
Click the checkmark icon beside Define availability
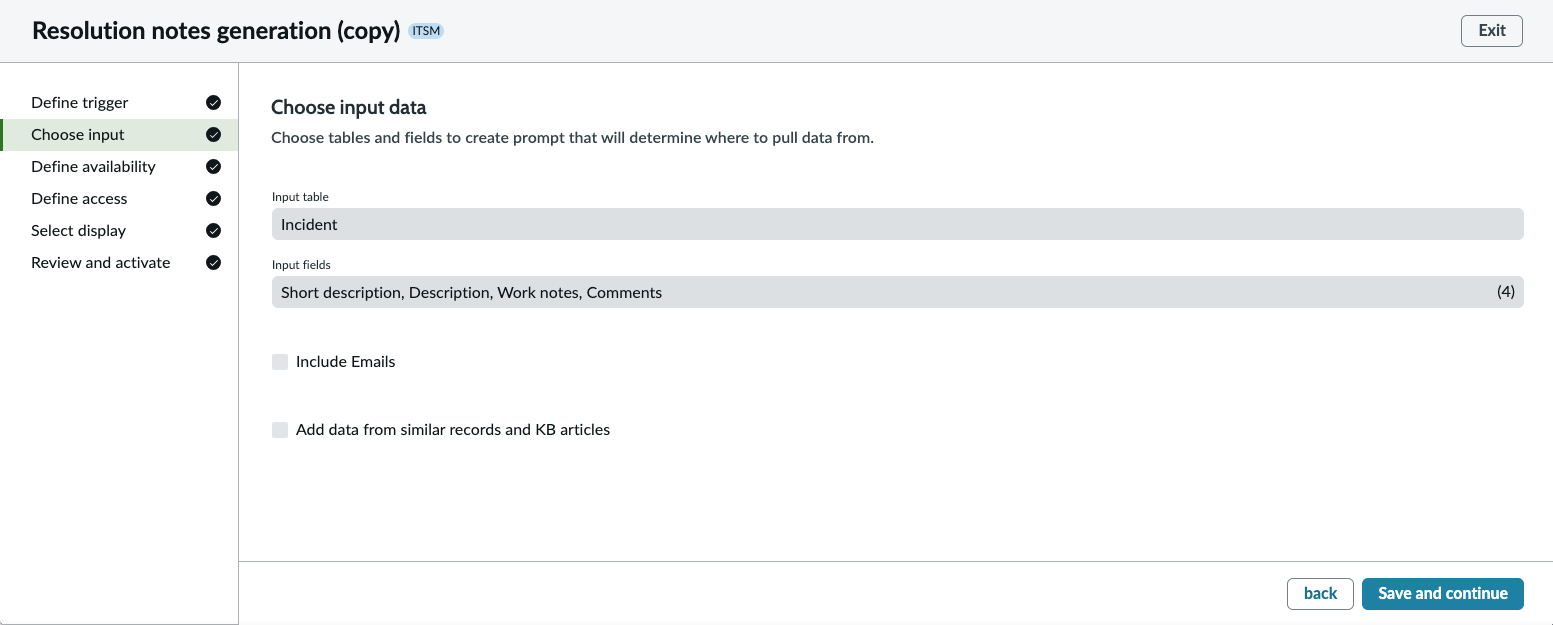point(213,167)
